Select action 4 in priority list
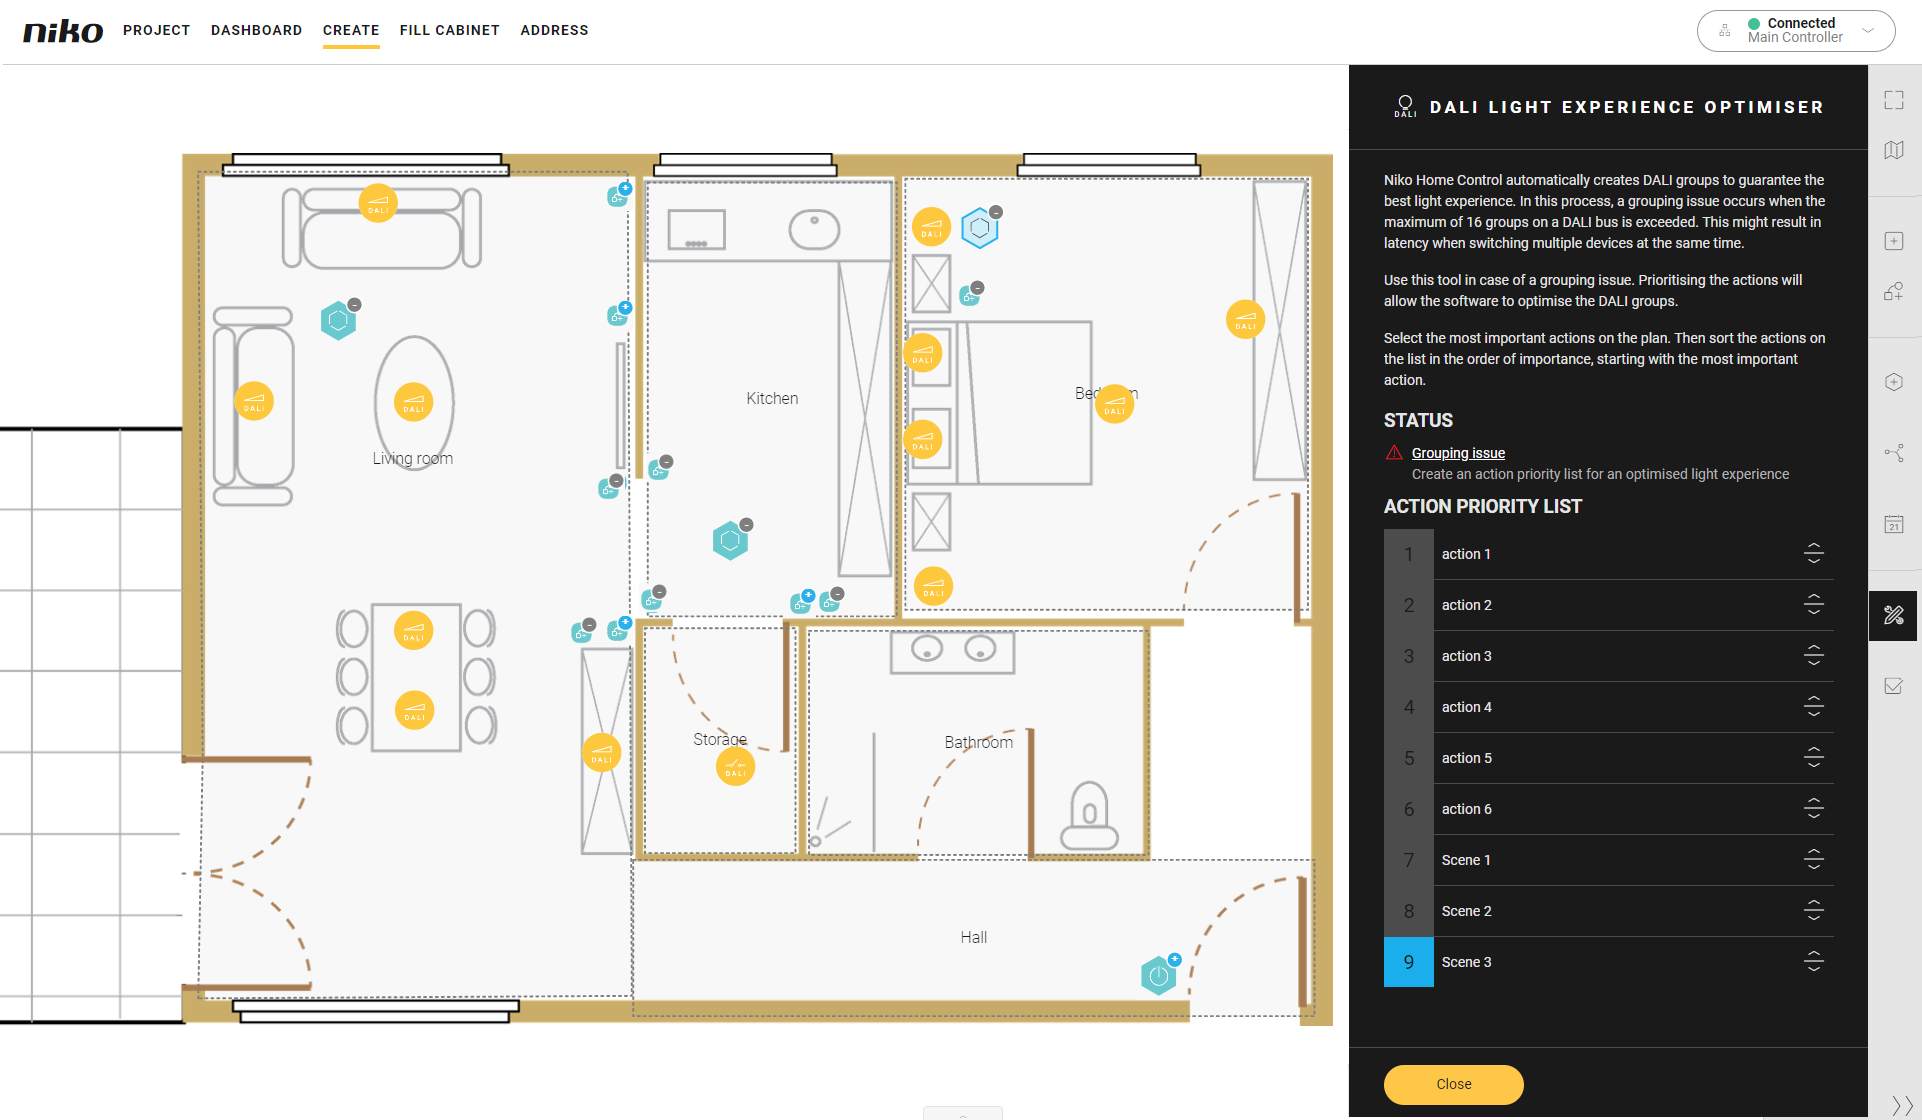The image size is (1922, 1120). [x=1466, y=707]
